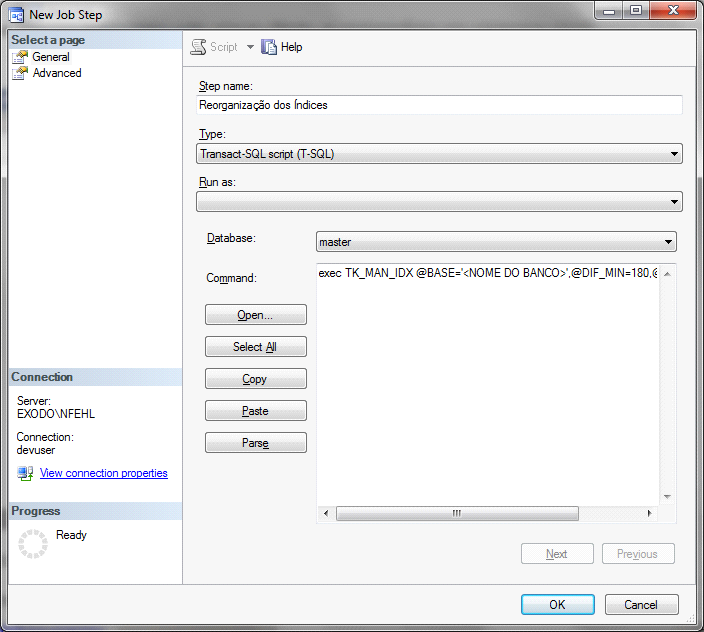Image resolution: width=704 pixels, height=632 pixels.
Task: Open the Type dropdown
Action: click(x=439, y=154)
